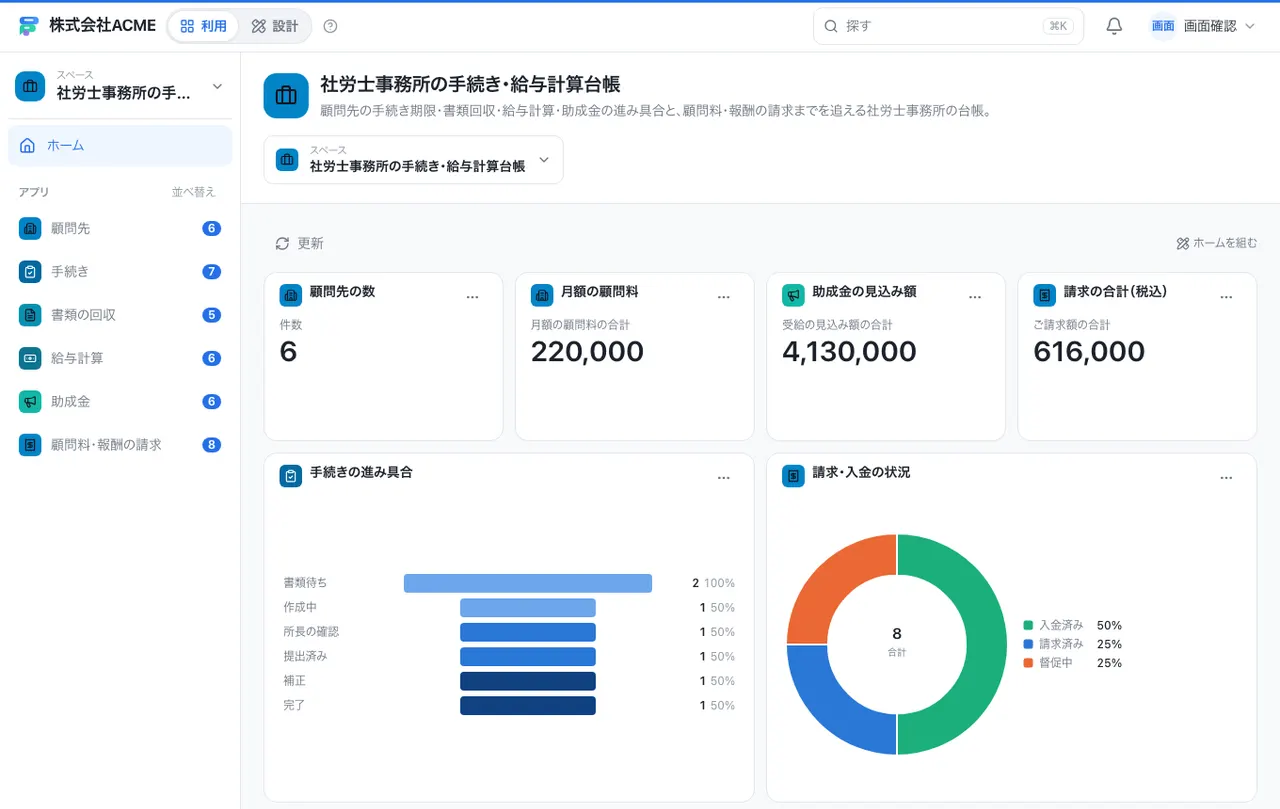Open the 顧問料・報酬の請求 app in sidebar
This screenshot has width=1280, height=809.
(120, 444)
